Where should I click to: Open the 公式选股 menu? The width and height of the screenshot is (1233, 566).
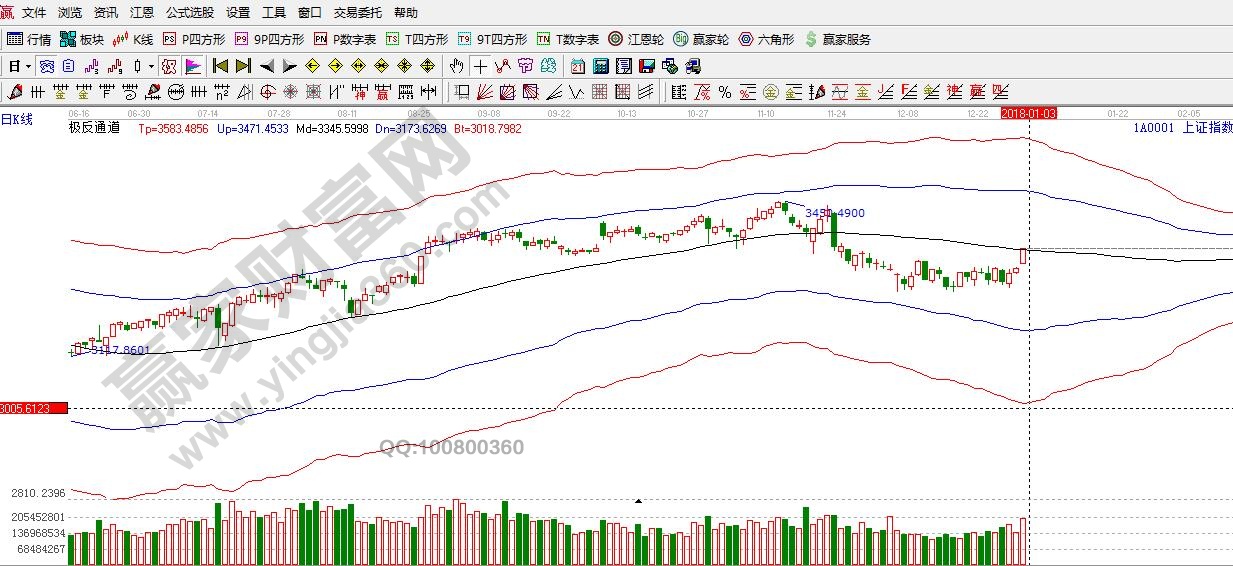189,13
